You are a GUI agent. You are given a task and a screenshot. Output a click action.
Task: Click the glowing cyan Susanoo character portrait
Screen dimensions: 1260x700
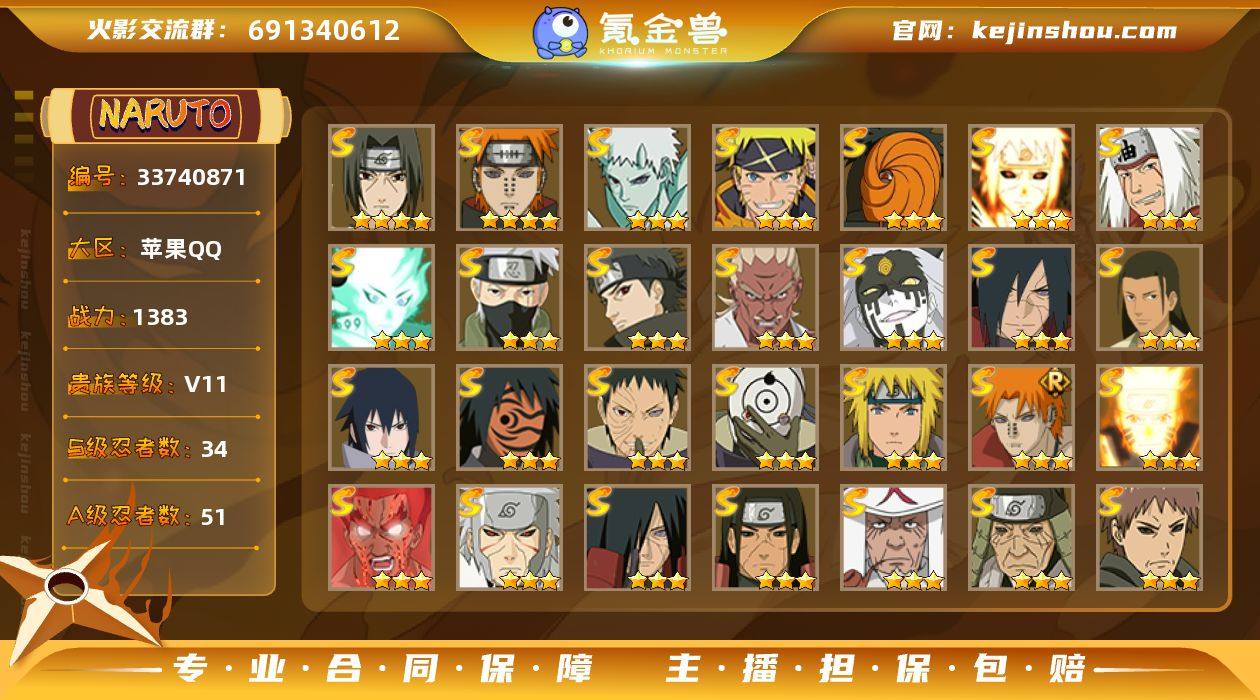(x=381, y=298)
